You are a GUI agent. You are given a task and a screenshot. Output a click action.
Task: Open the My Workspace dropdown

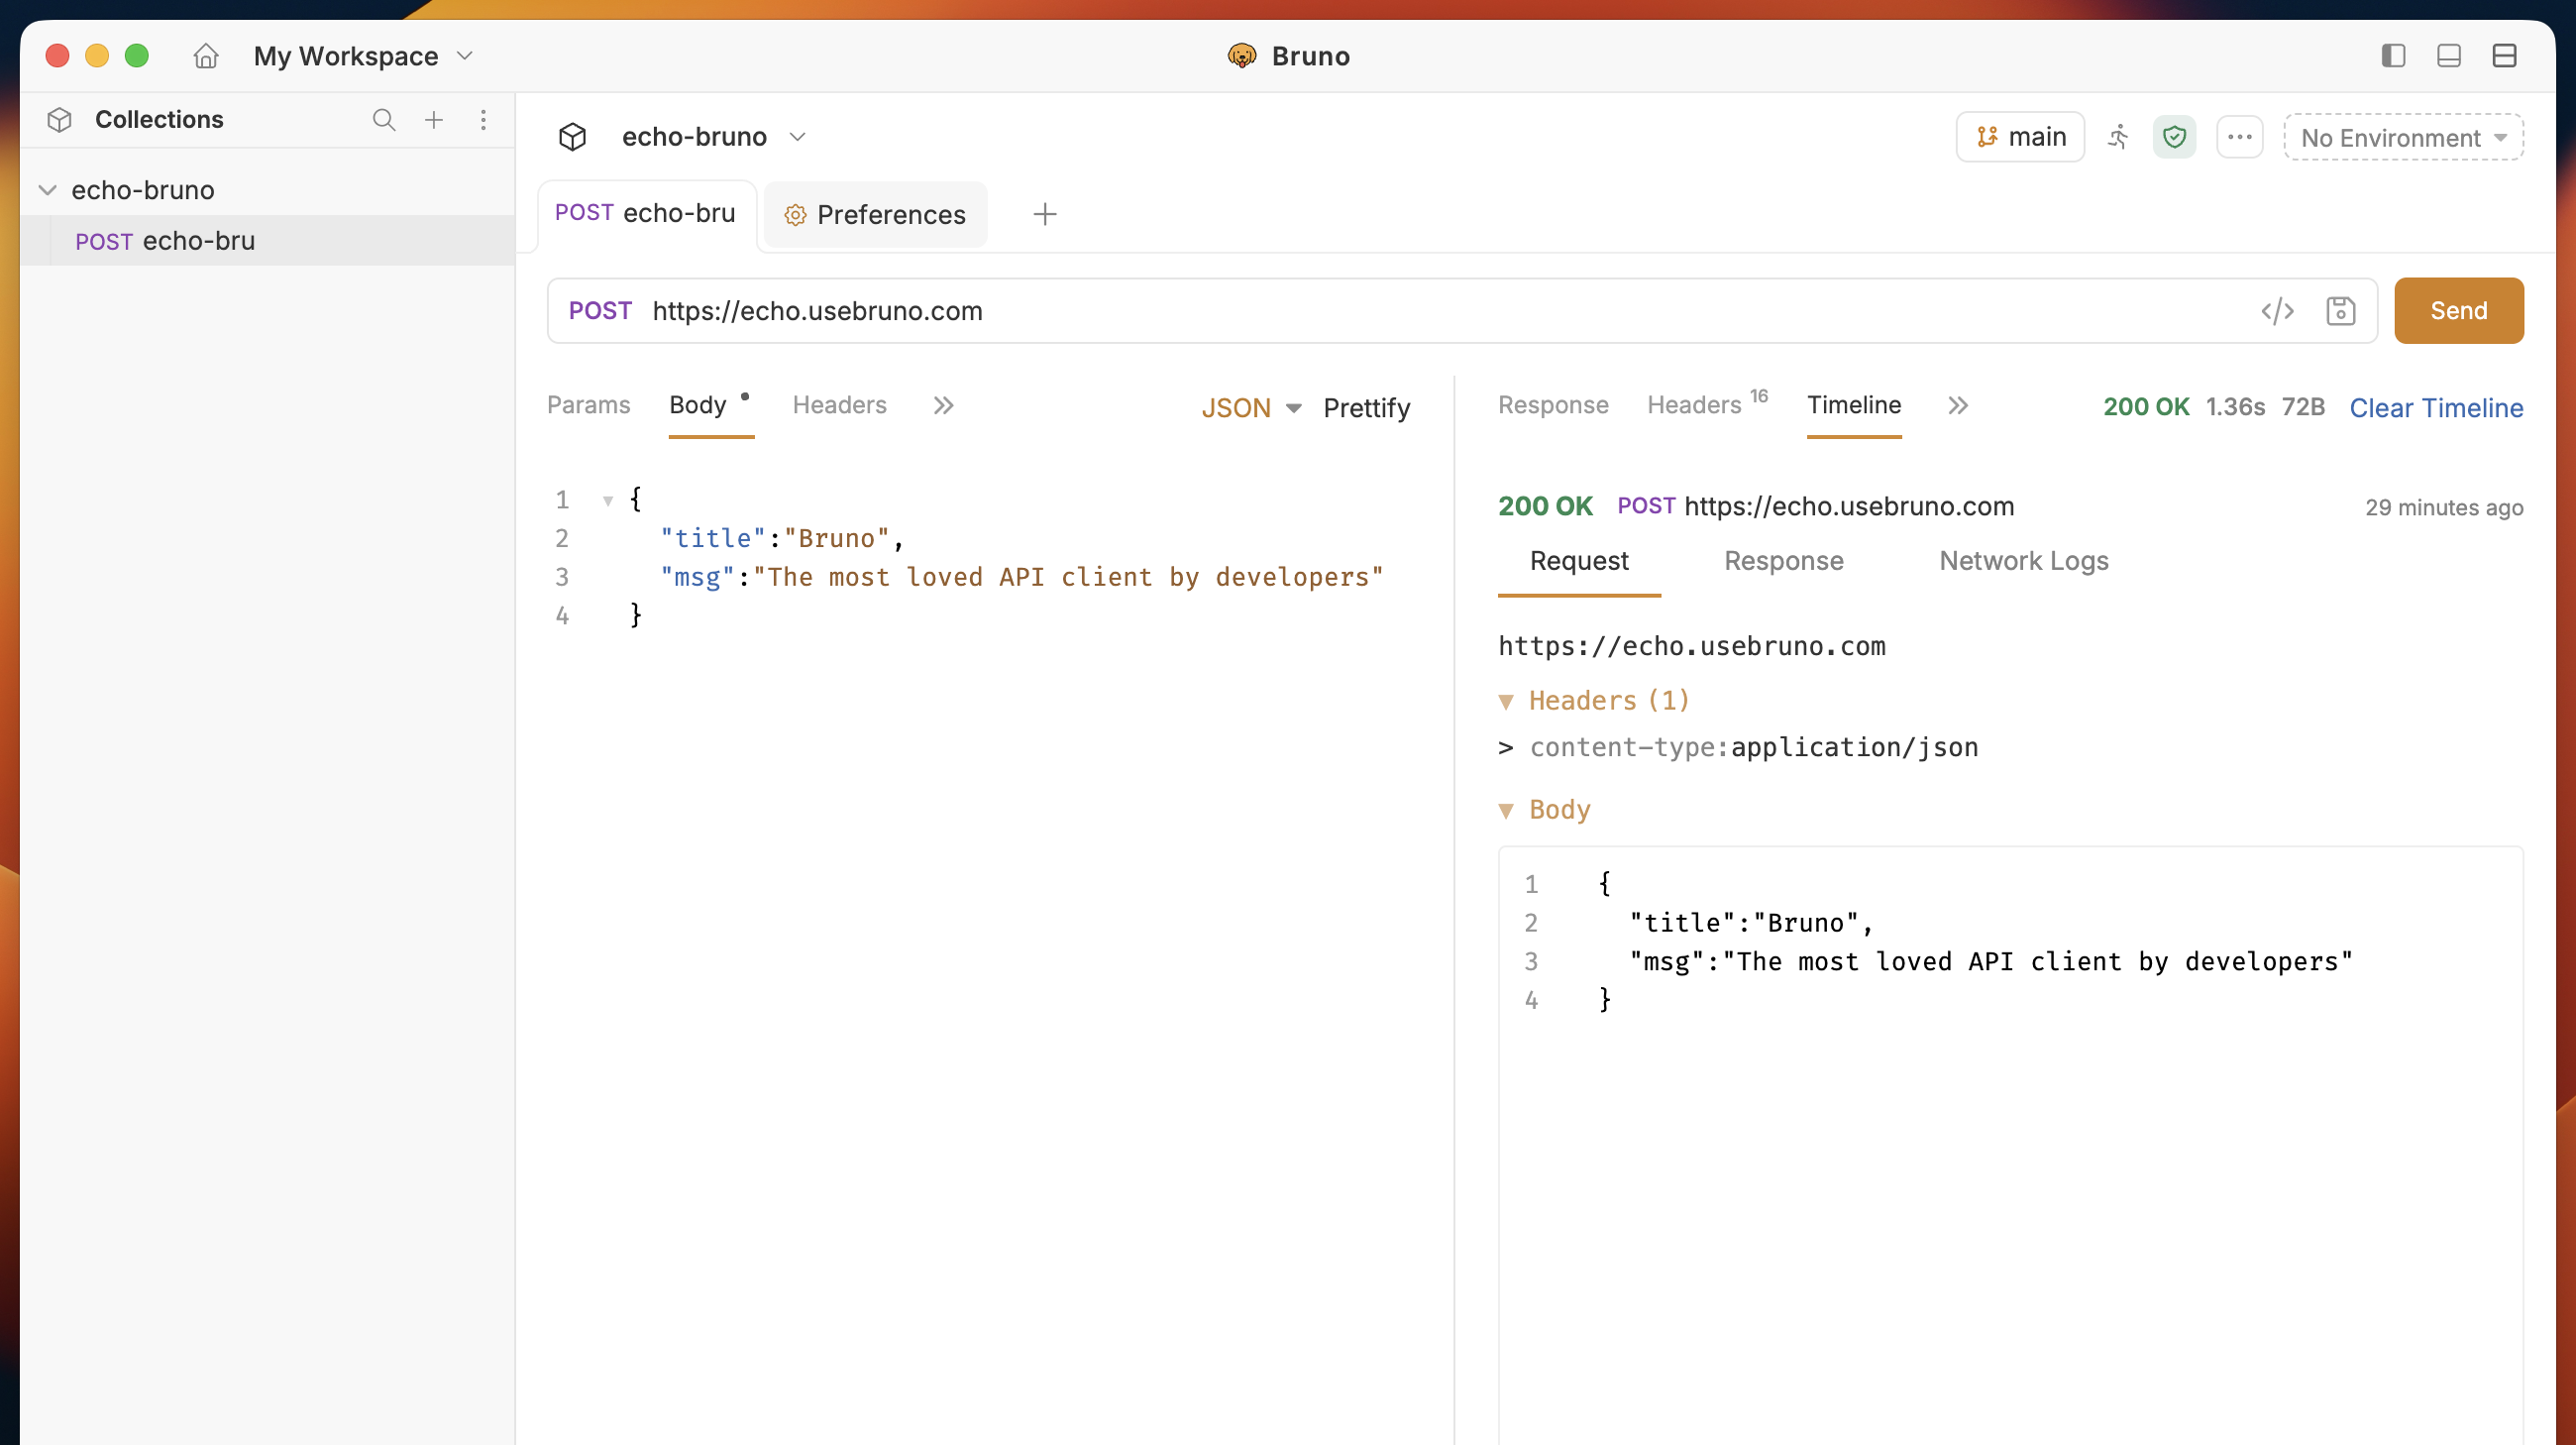click(363, 56)
